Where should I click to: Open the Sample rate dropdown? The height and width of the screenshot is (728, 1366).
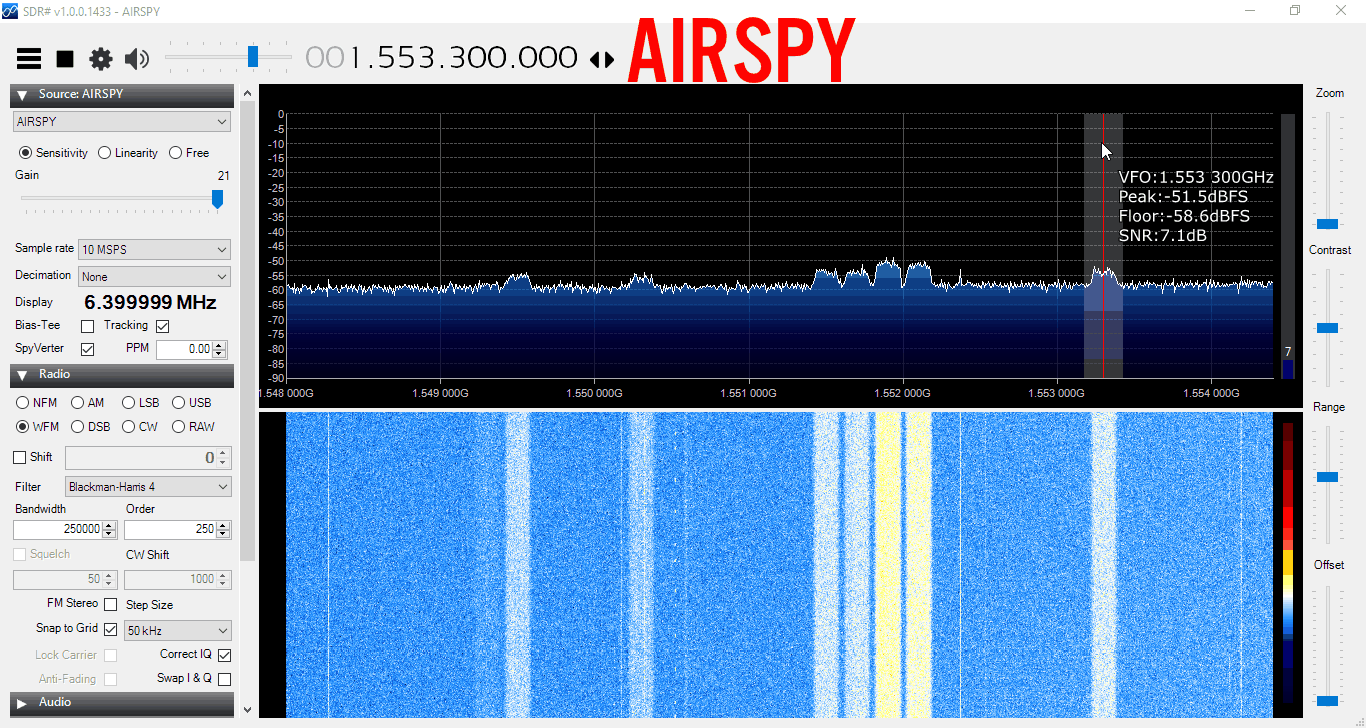(x=154, y=249)
